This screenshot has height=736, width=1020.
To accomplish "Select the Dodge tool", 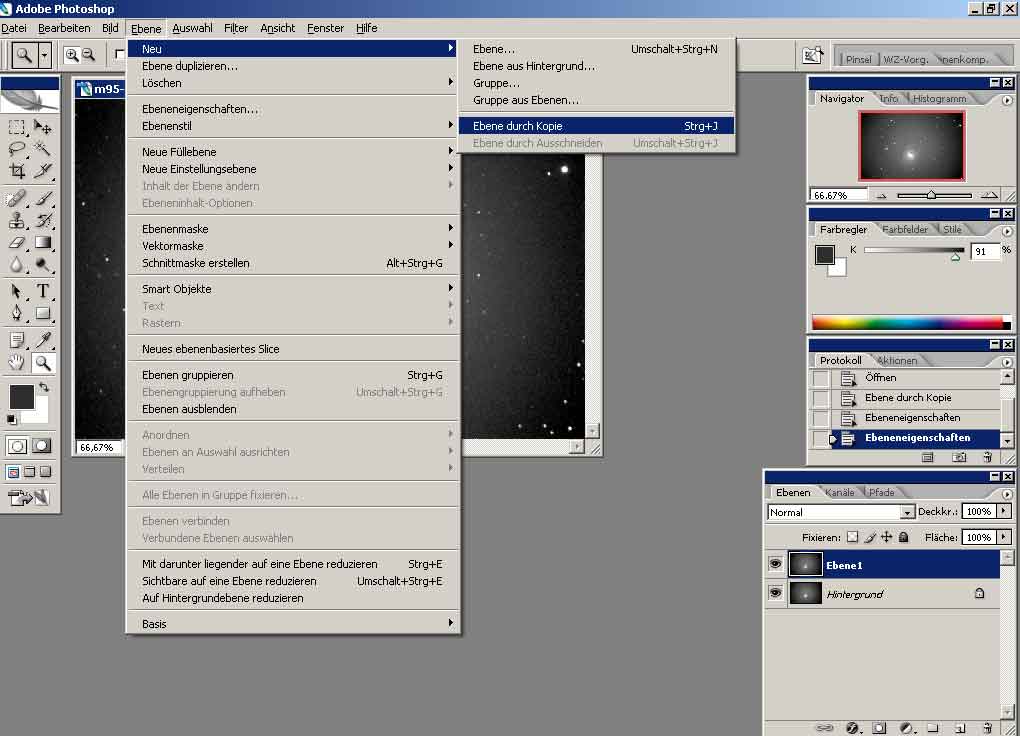I will coord(43,265).
